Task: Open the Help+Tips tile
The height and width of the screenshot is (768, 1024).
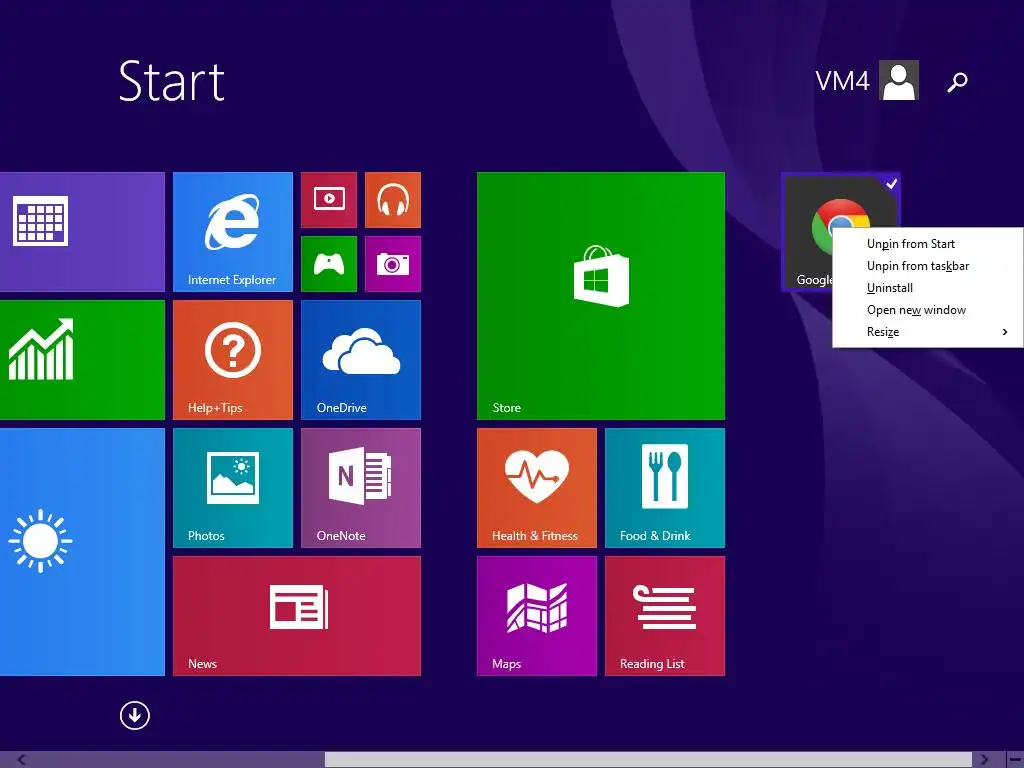Action: coord(232,360)
